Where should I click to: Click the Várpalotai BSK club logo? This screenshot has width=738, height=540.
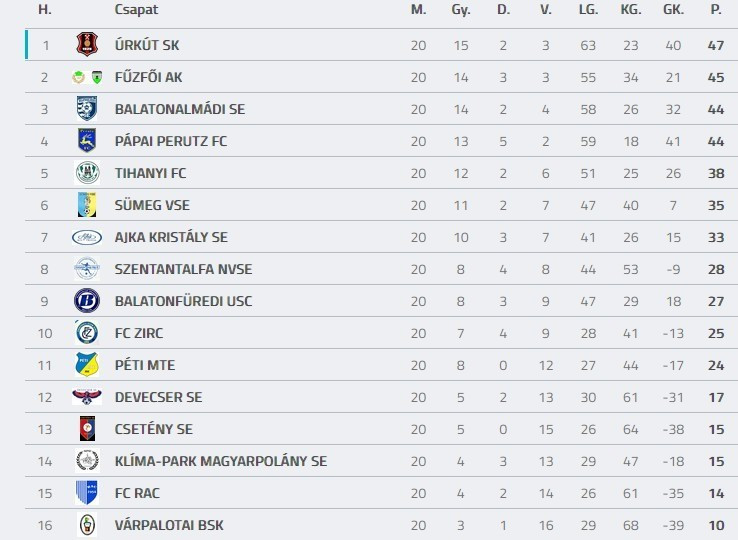[87, 525]
